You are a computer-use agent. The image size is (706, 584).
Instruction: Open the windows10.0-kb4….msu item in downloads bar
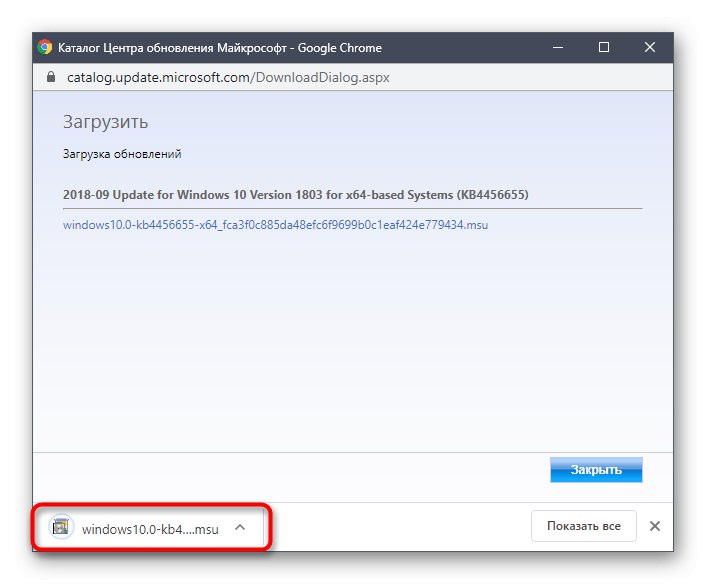(150, 528)
